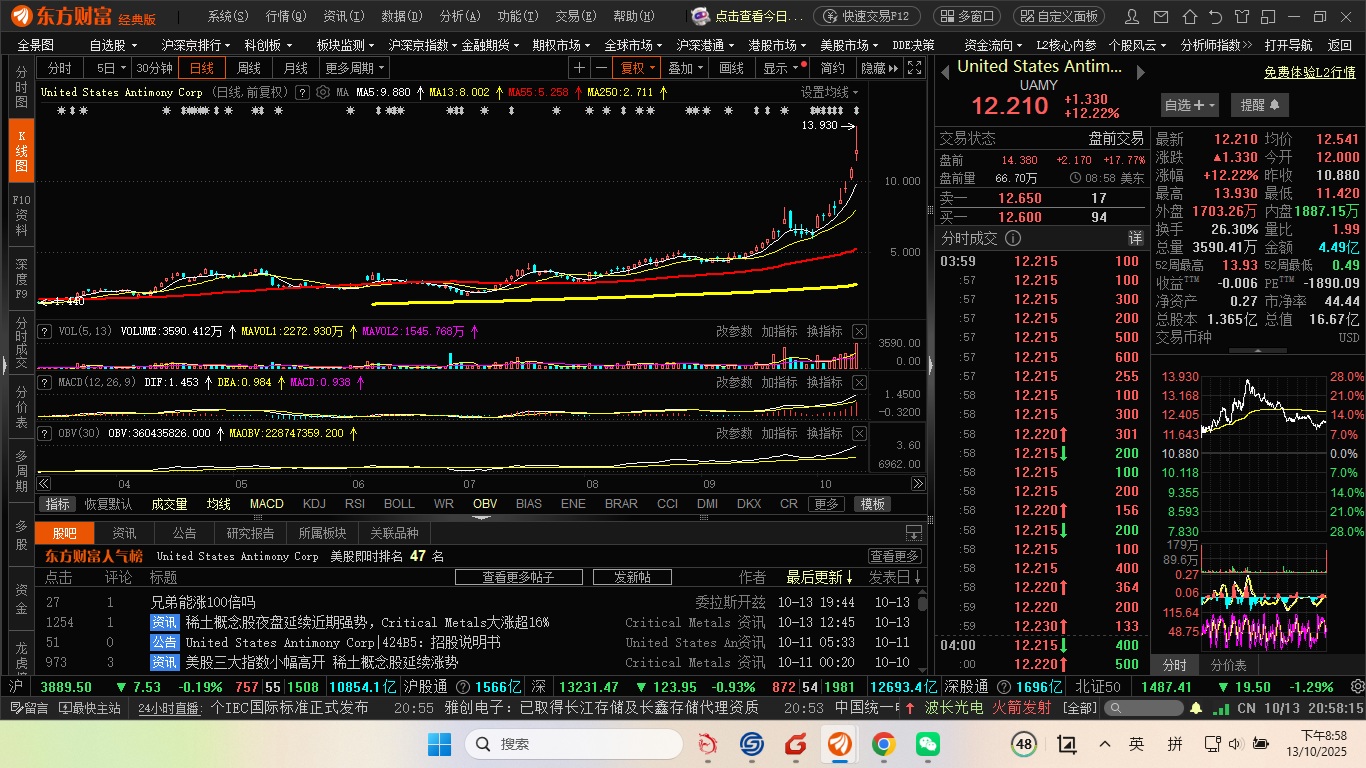Image resolution: width=1366 pixels, height=768 pixels.
Task: Toggle 简约 simple mode
Action: pos(832,68)
